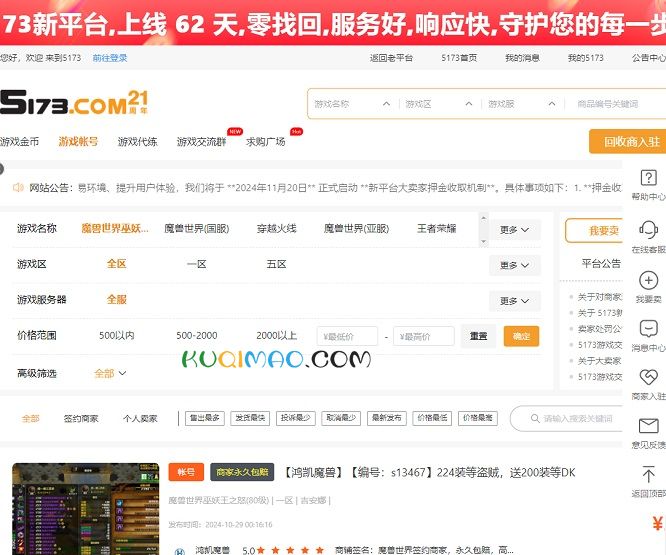Open the 我的消息 link
Screen dimensions: 666x555
point(522,58)
